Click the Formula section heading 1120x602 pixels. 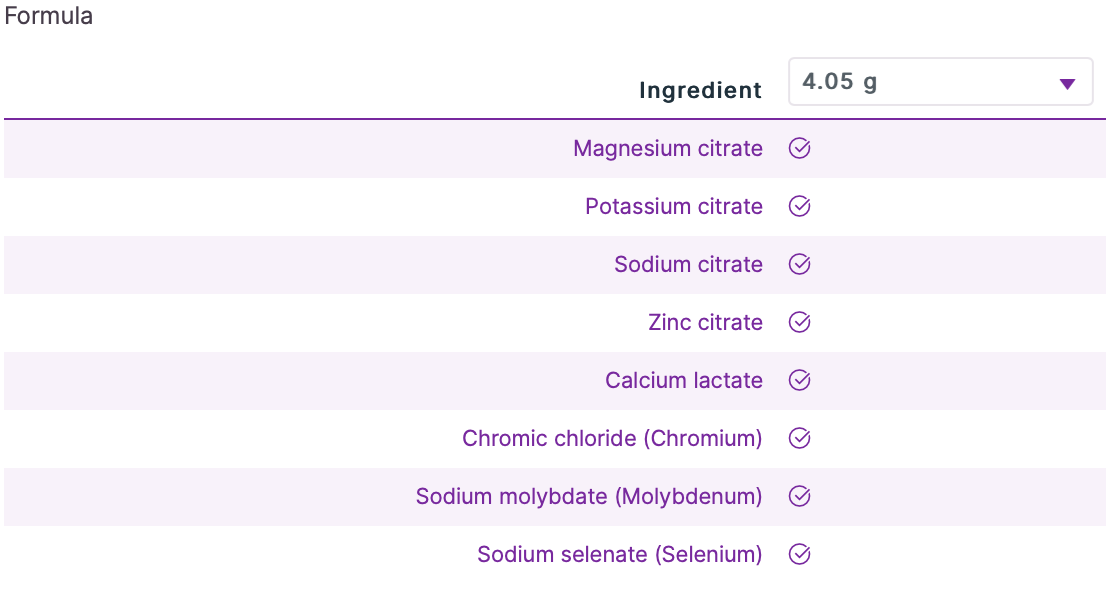(x=49, y=17)
